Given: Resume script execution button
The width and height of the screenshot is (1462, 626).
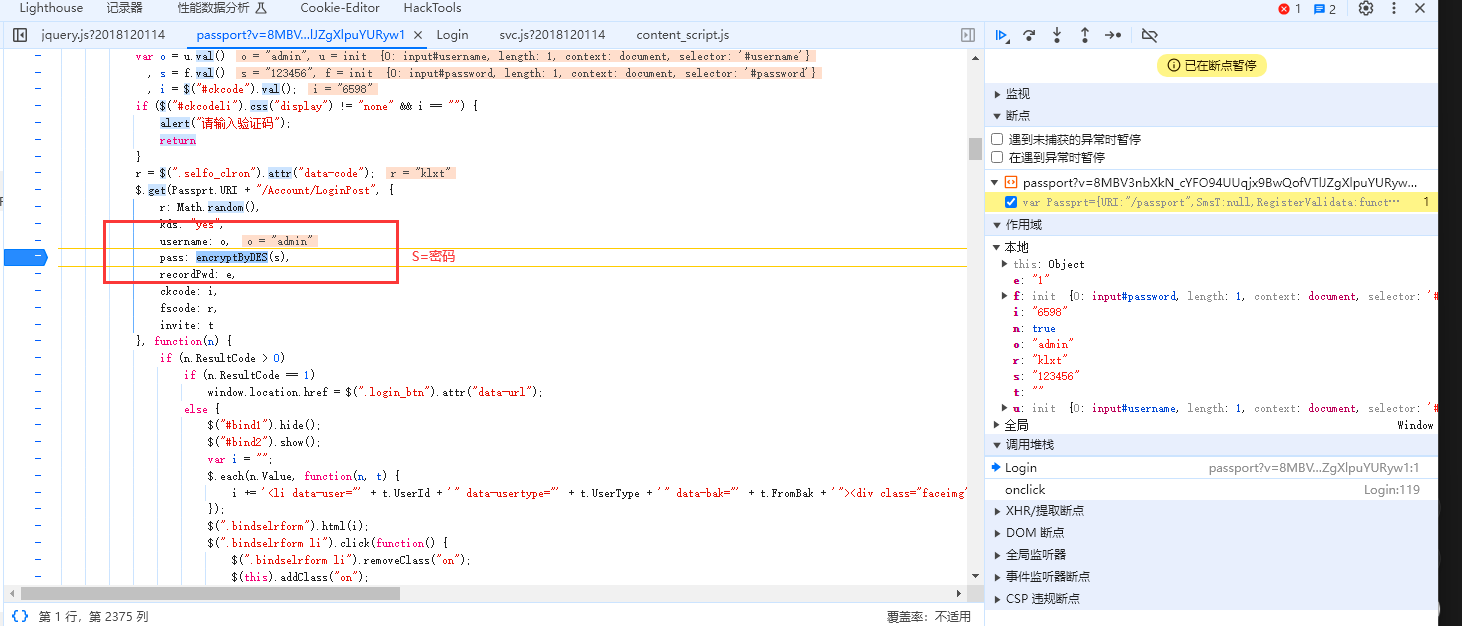Looking at the screenshot, I should [x=1001, y=35].
